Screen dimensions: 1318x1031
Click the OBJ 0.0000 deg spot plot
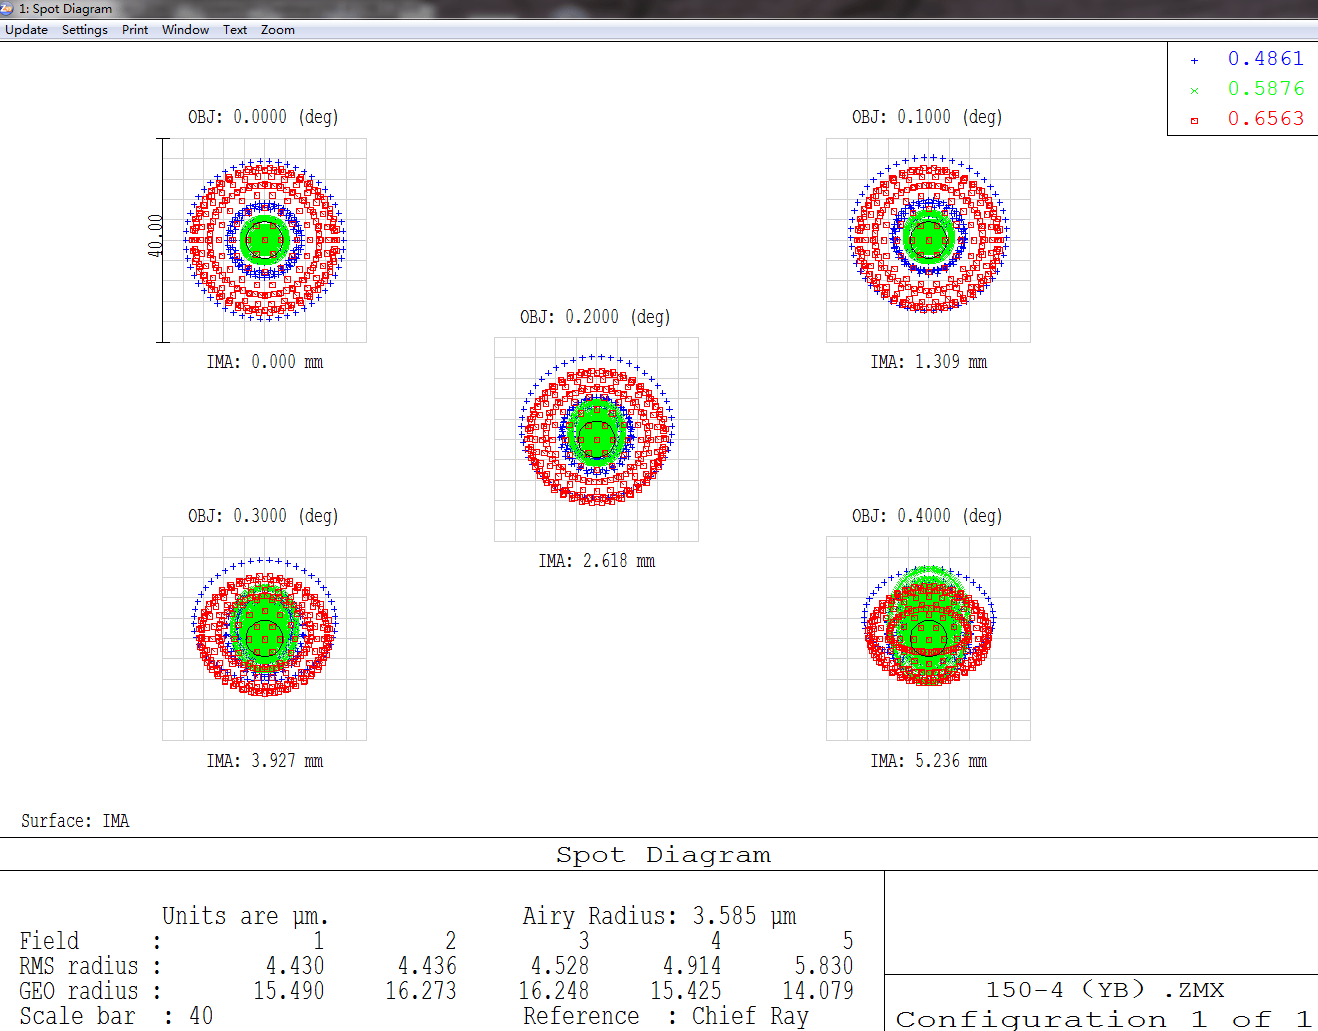point(265,240)
